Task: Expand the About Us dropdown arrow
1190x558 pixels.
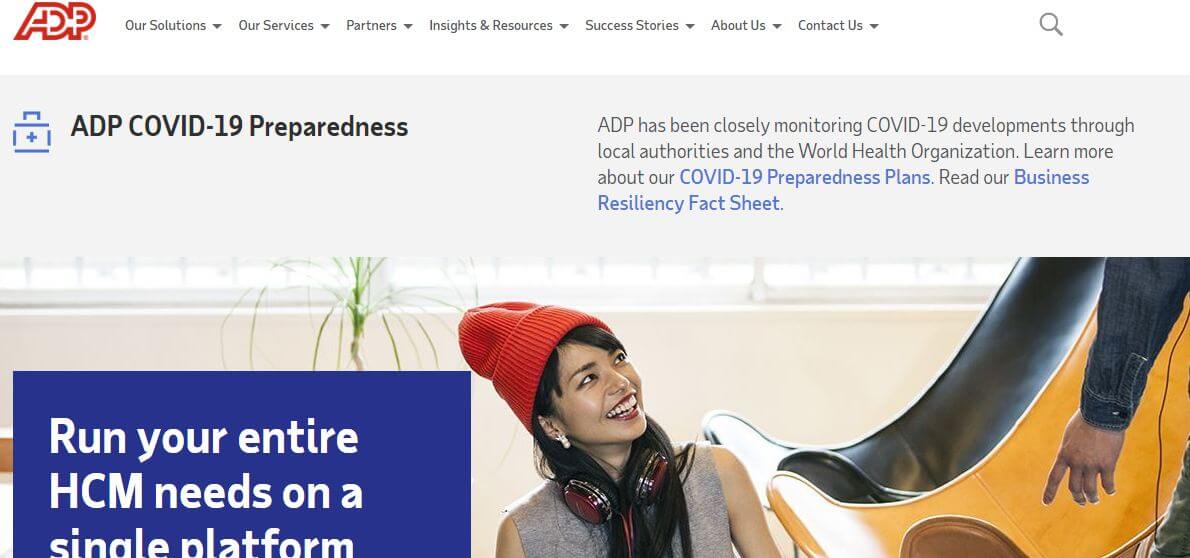Action: [x=776, y=26]
